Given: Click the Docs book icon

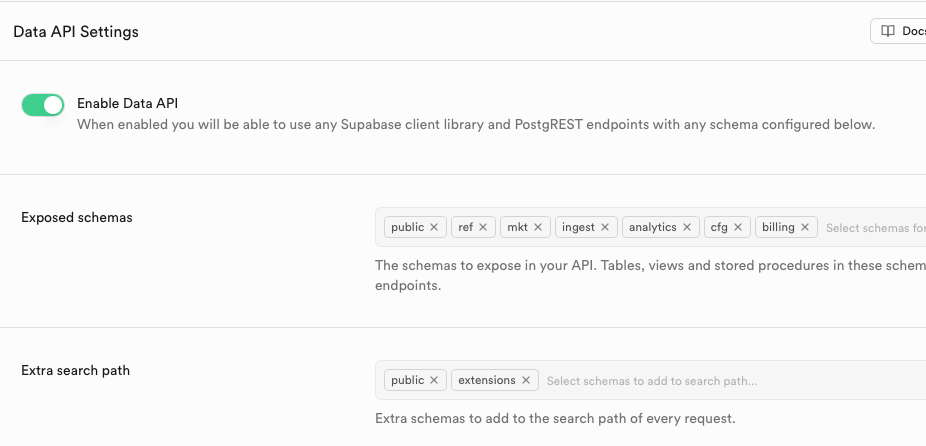Looking at the screenshot, I should (x=888, y=31).
